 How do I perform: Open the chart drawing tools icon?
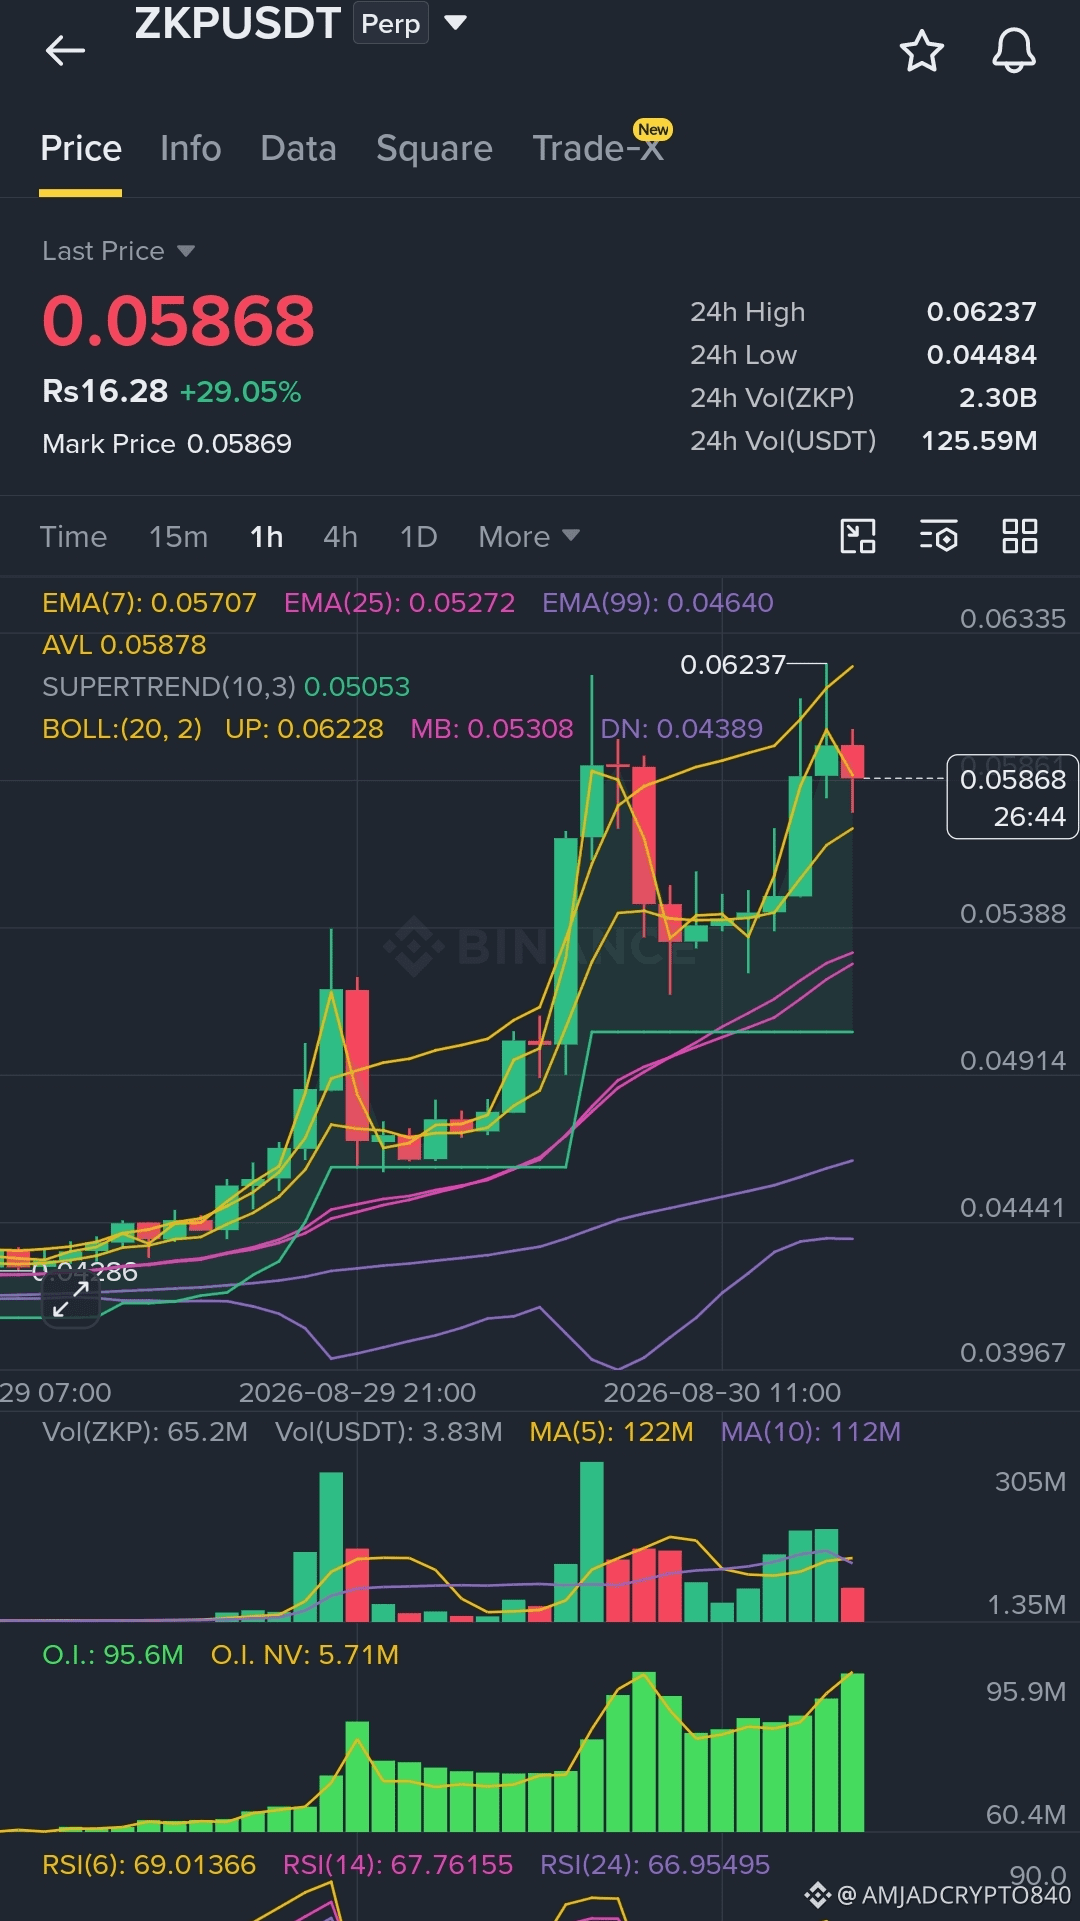pos(858,536)
